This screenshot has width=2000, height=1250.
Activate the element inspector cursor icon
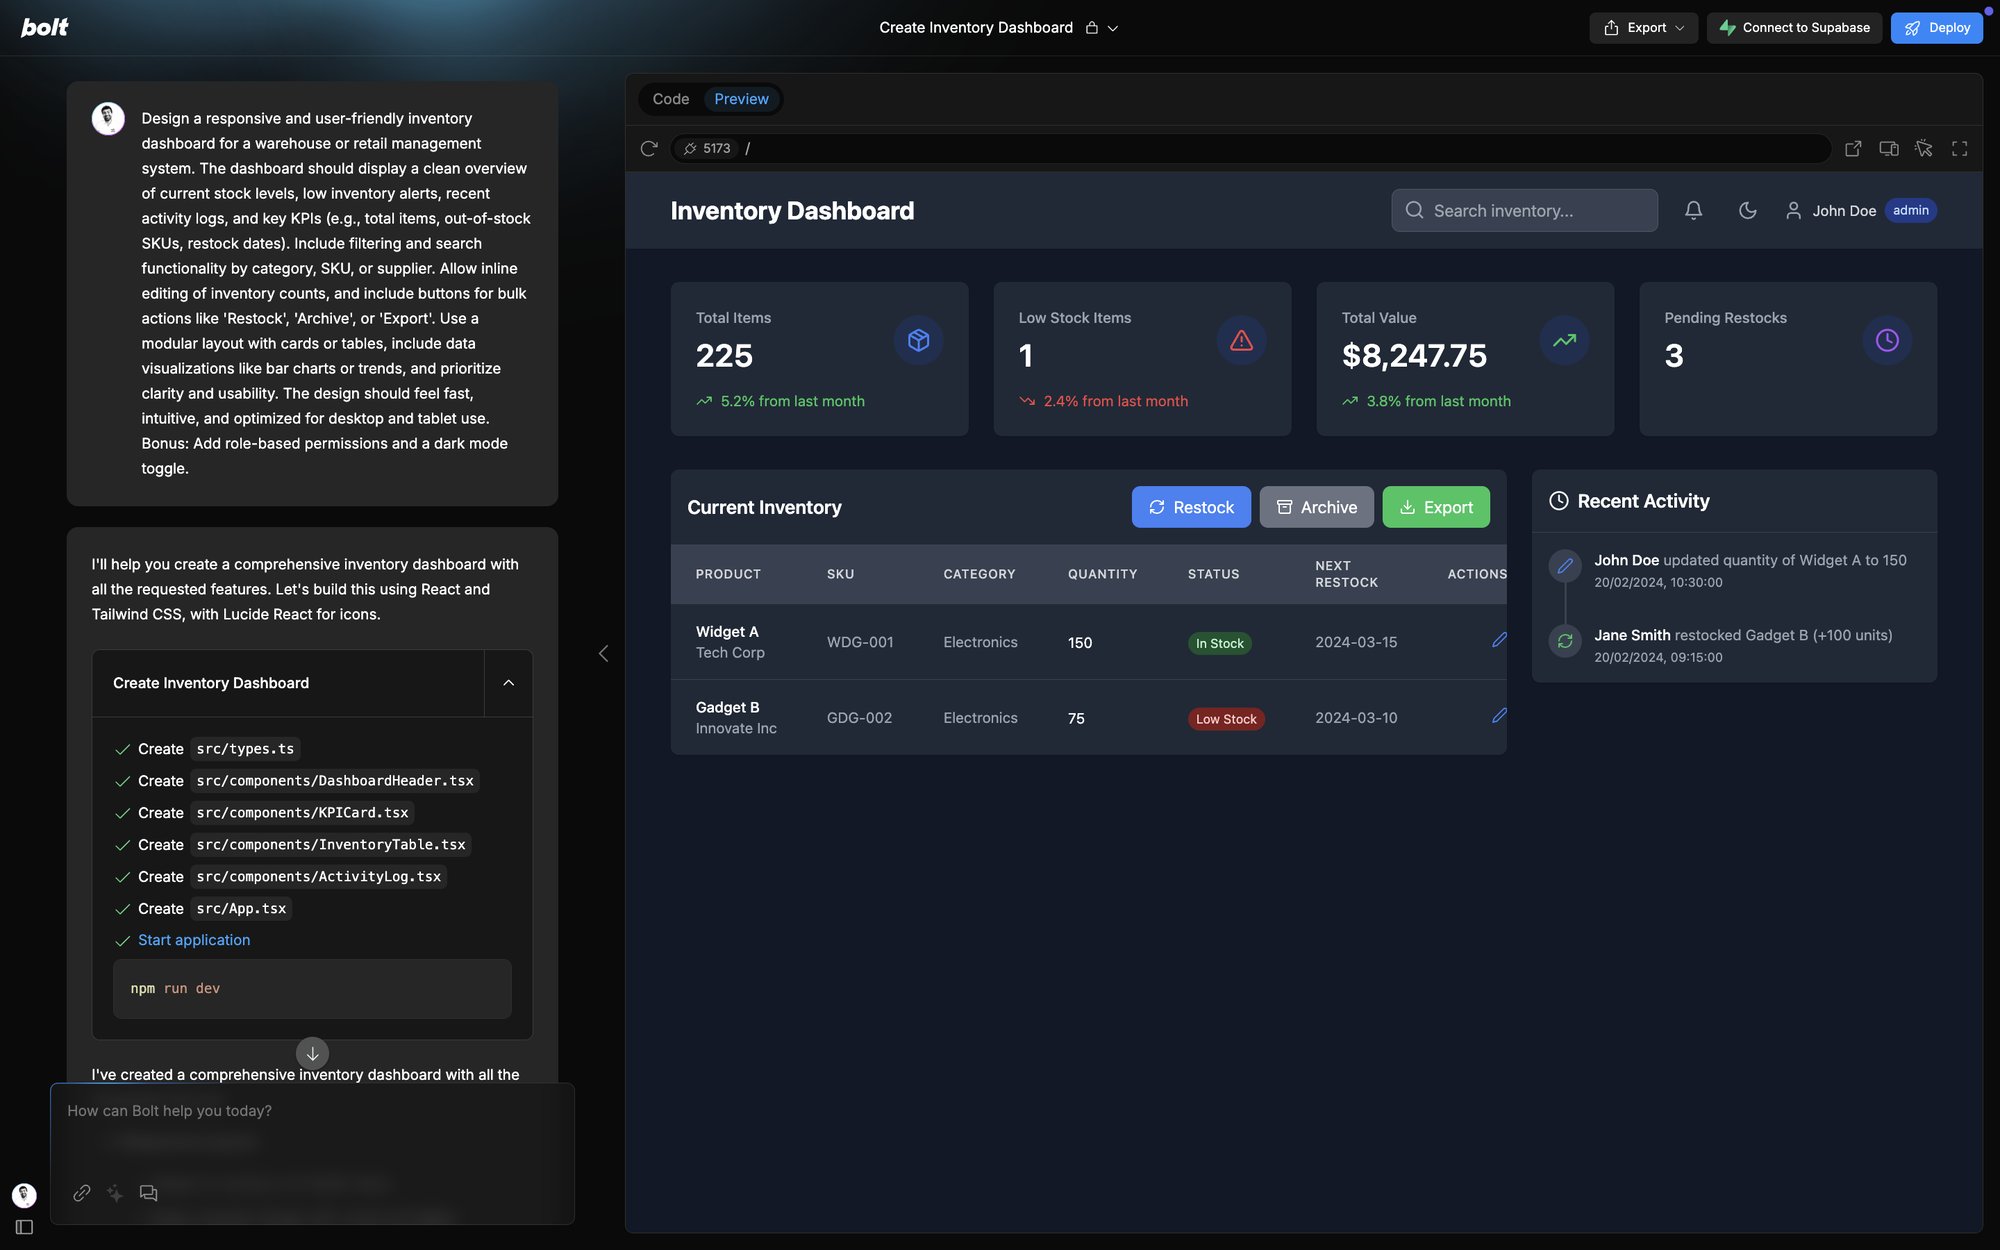coord(1924,148)
